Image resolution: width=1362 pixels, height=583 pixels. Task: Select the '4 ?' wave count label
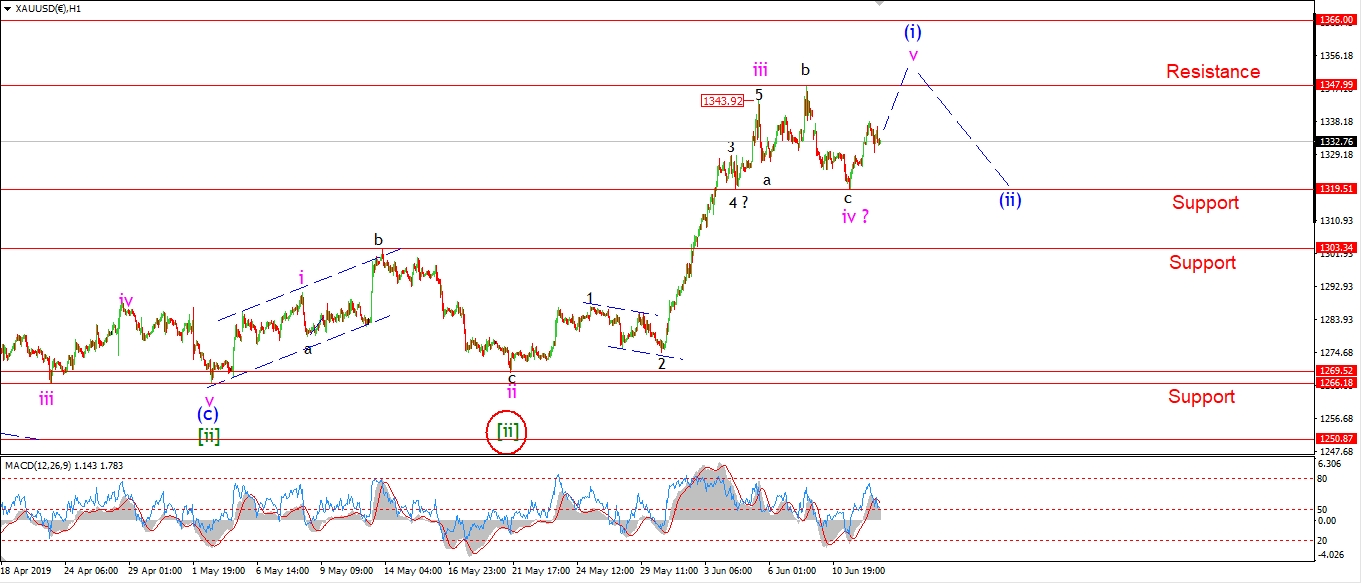[x=738, y=202]
